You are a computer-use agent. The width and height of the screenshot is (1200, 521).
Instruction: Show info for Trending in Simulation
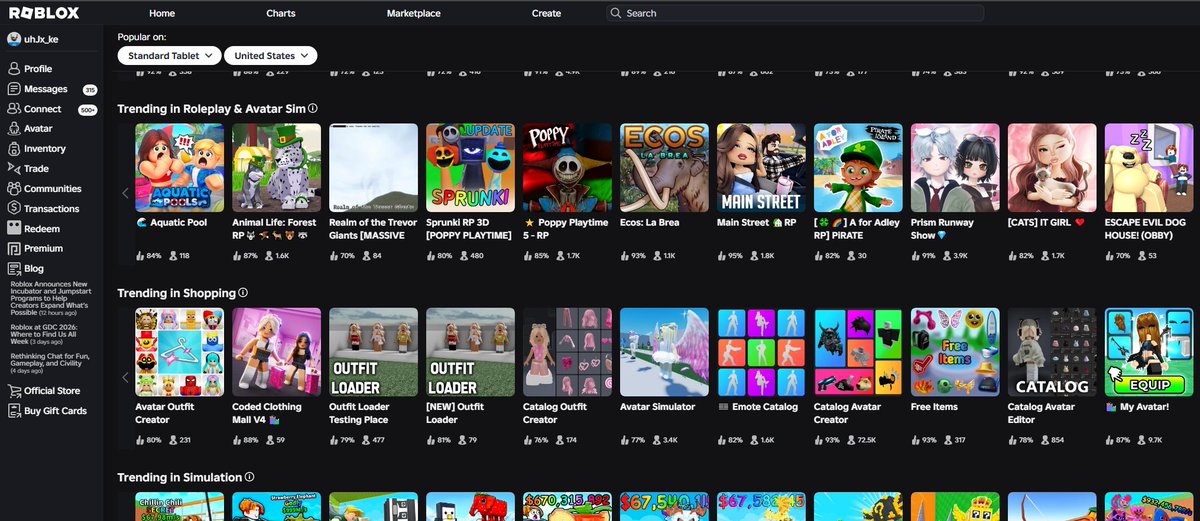pyautogui.click(x=250, y=478)
